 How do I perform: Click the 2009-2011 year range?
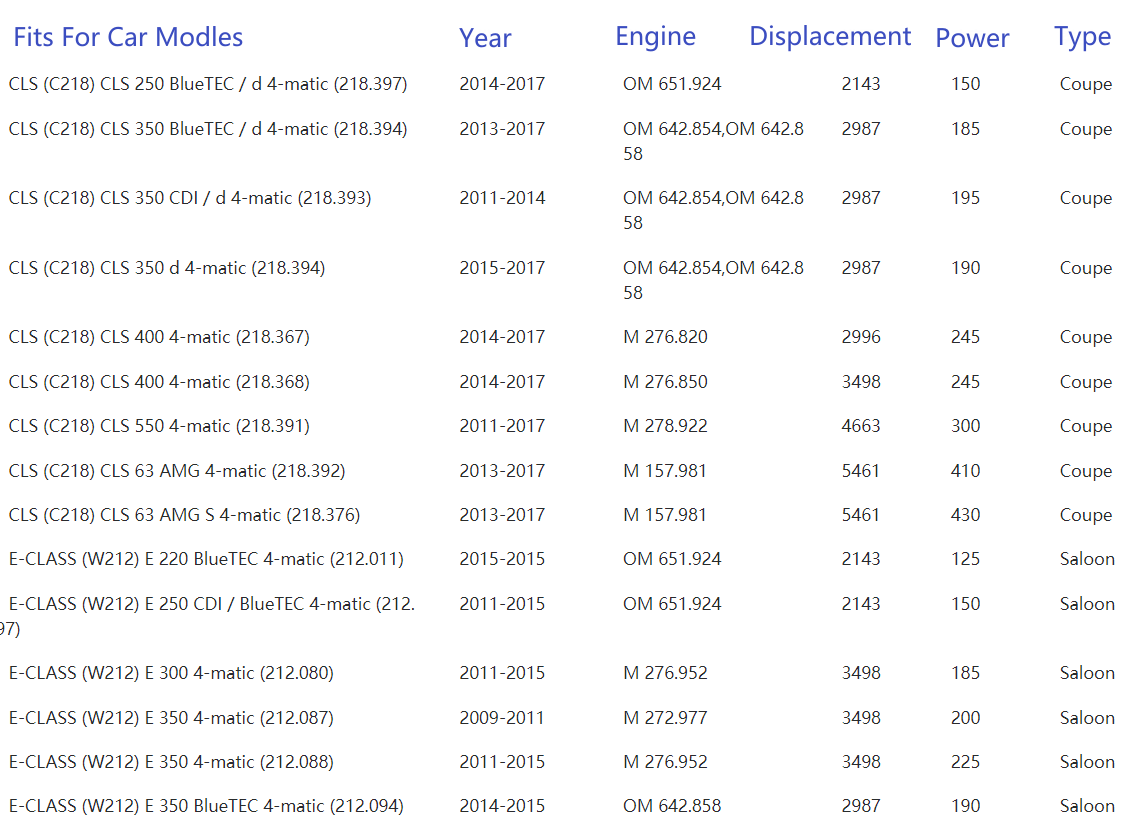point(502,718)
